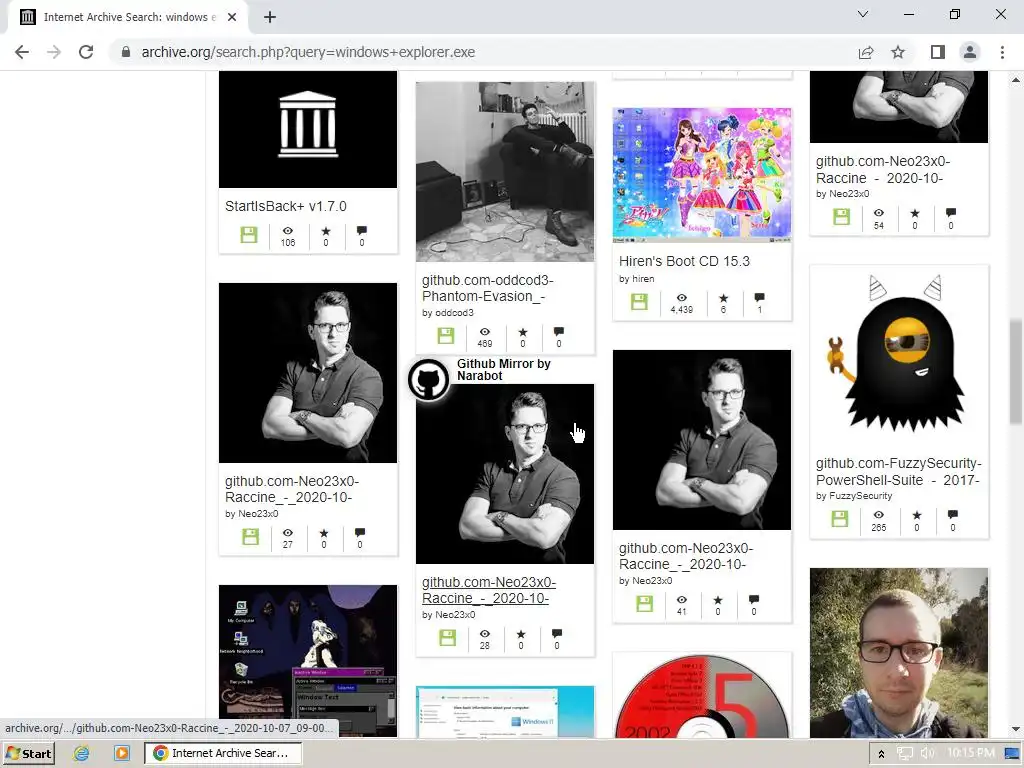Image resolution: width=1024 pixels, height=768 pixels.
Task: Open github.com-oddcod3-Phantom-Evasion link
Action: pos(487,288)
